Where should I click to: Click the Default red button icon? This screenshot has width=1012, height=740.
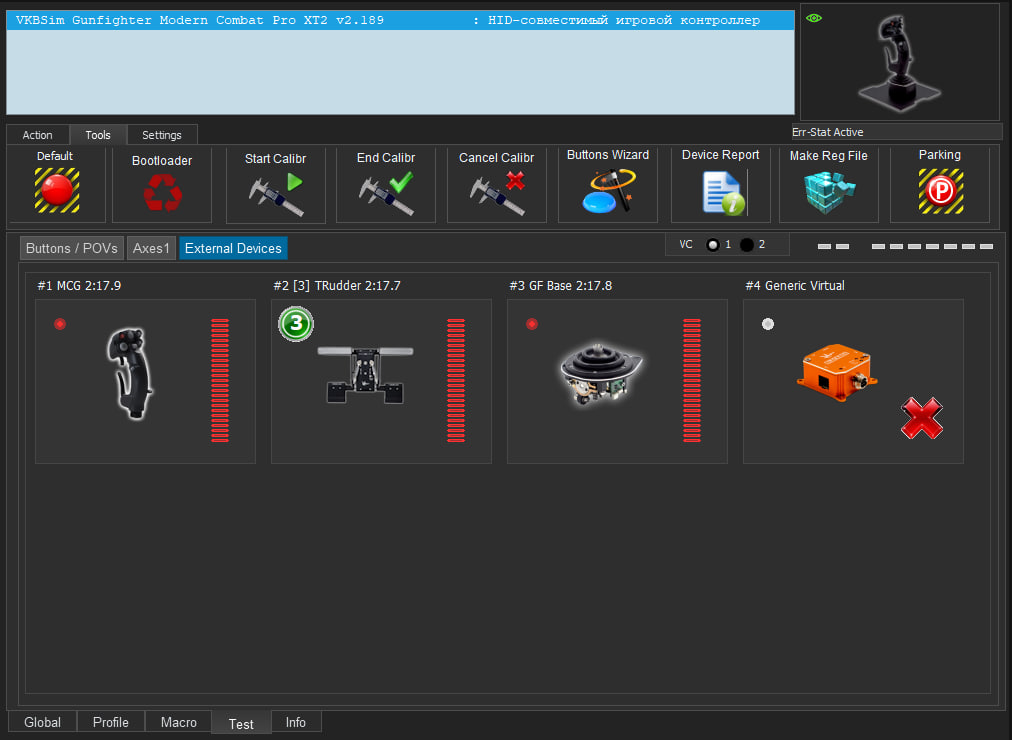[57, 190]
